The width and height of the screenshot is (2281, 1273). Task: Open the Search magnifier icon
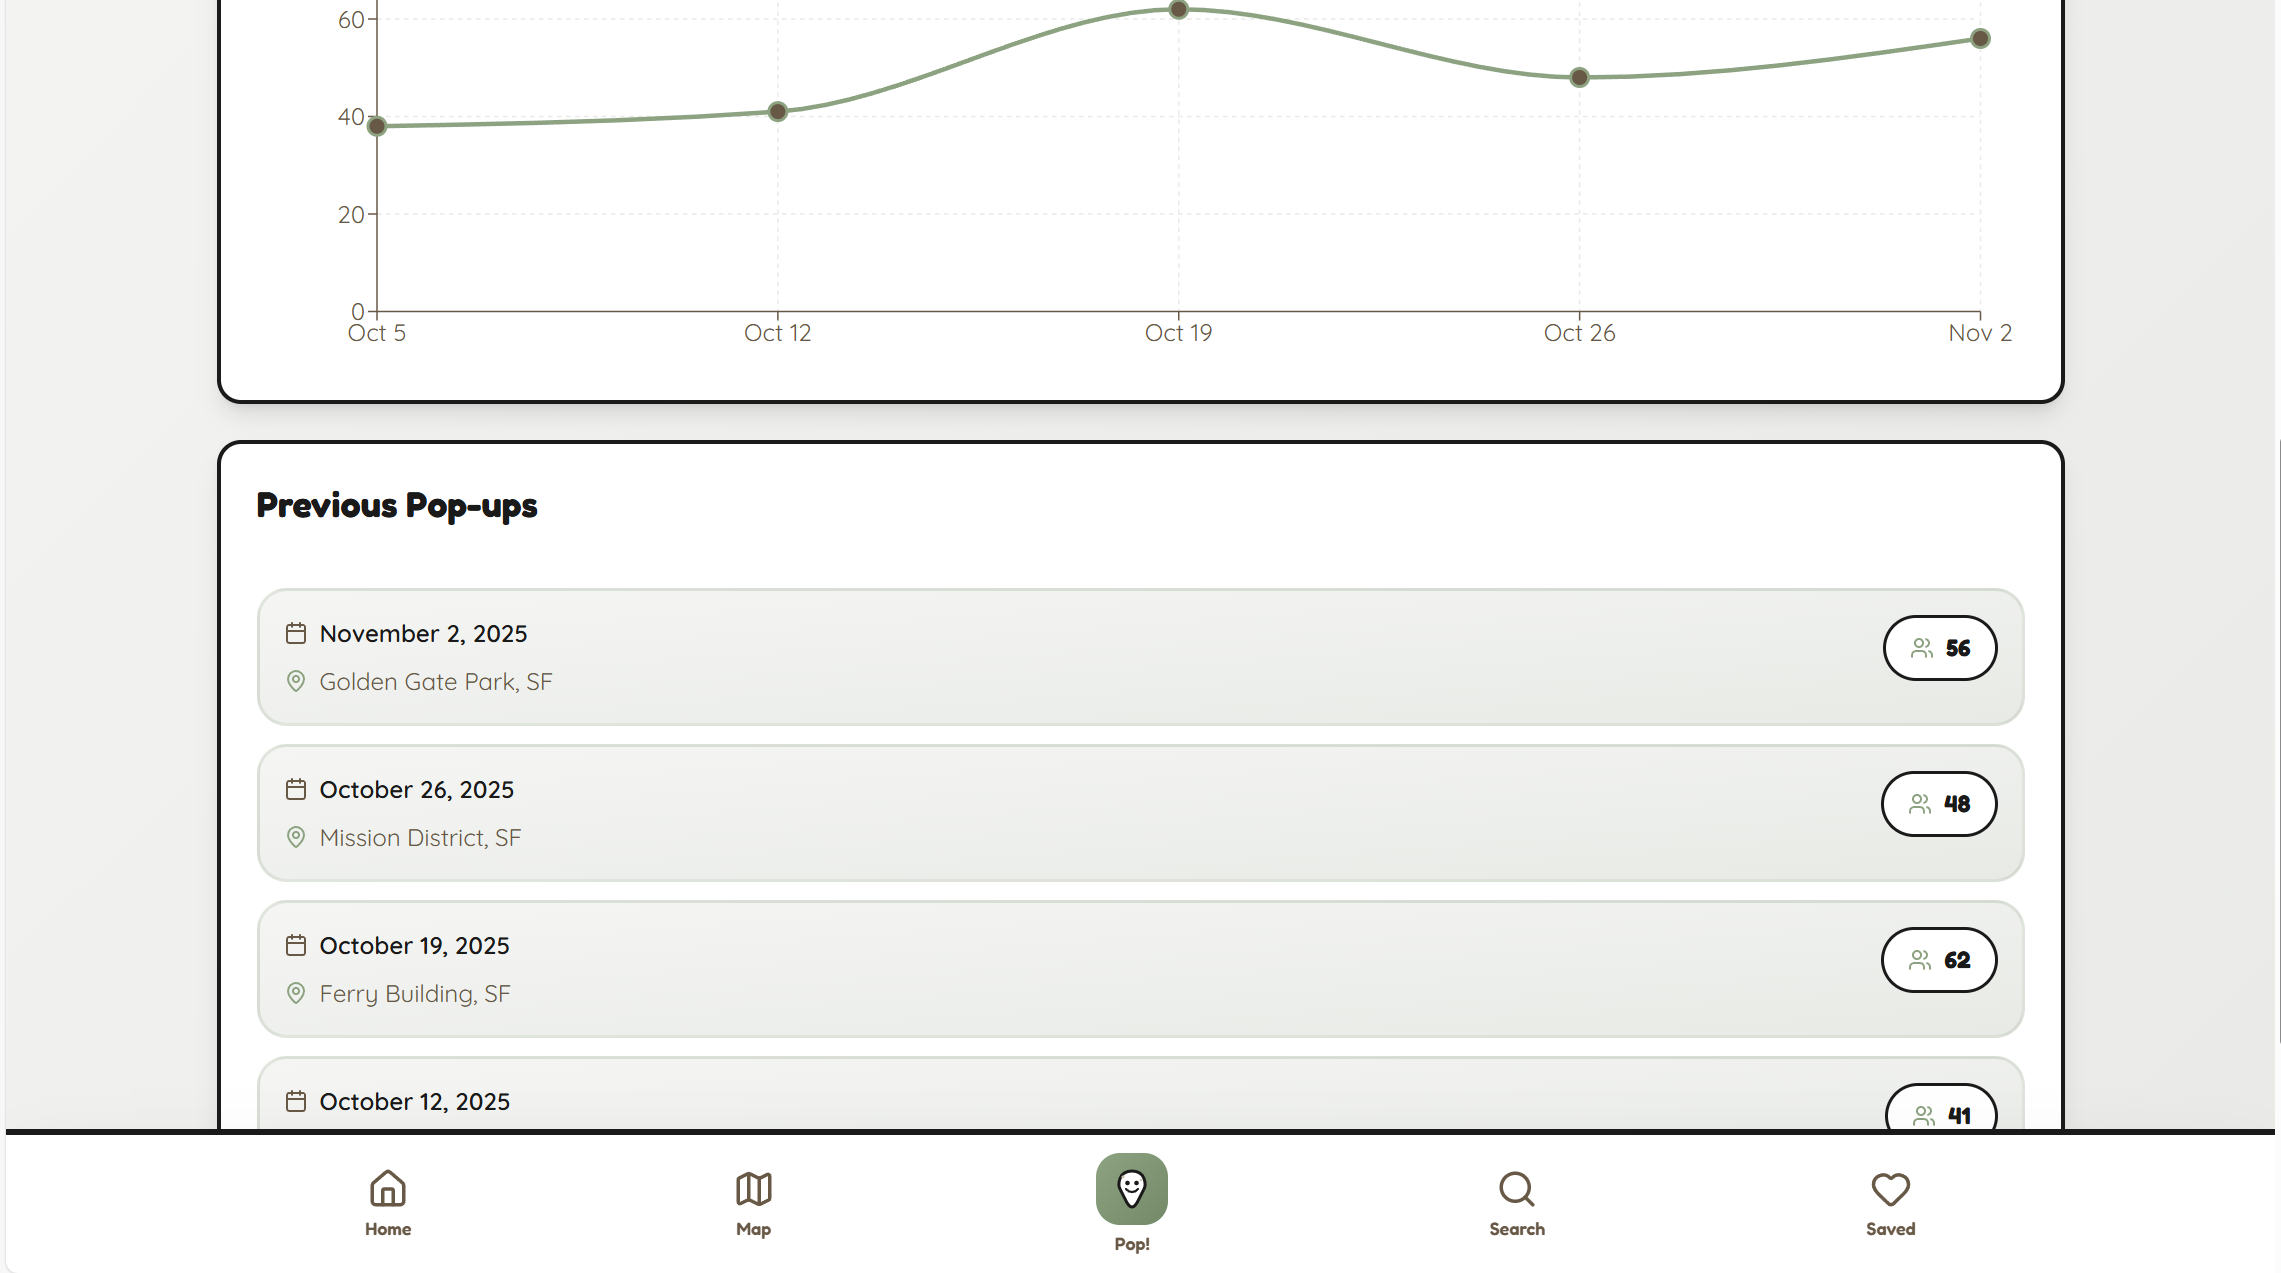(x=1516, y=1189)
